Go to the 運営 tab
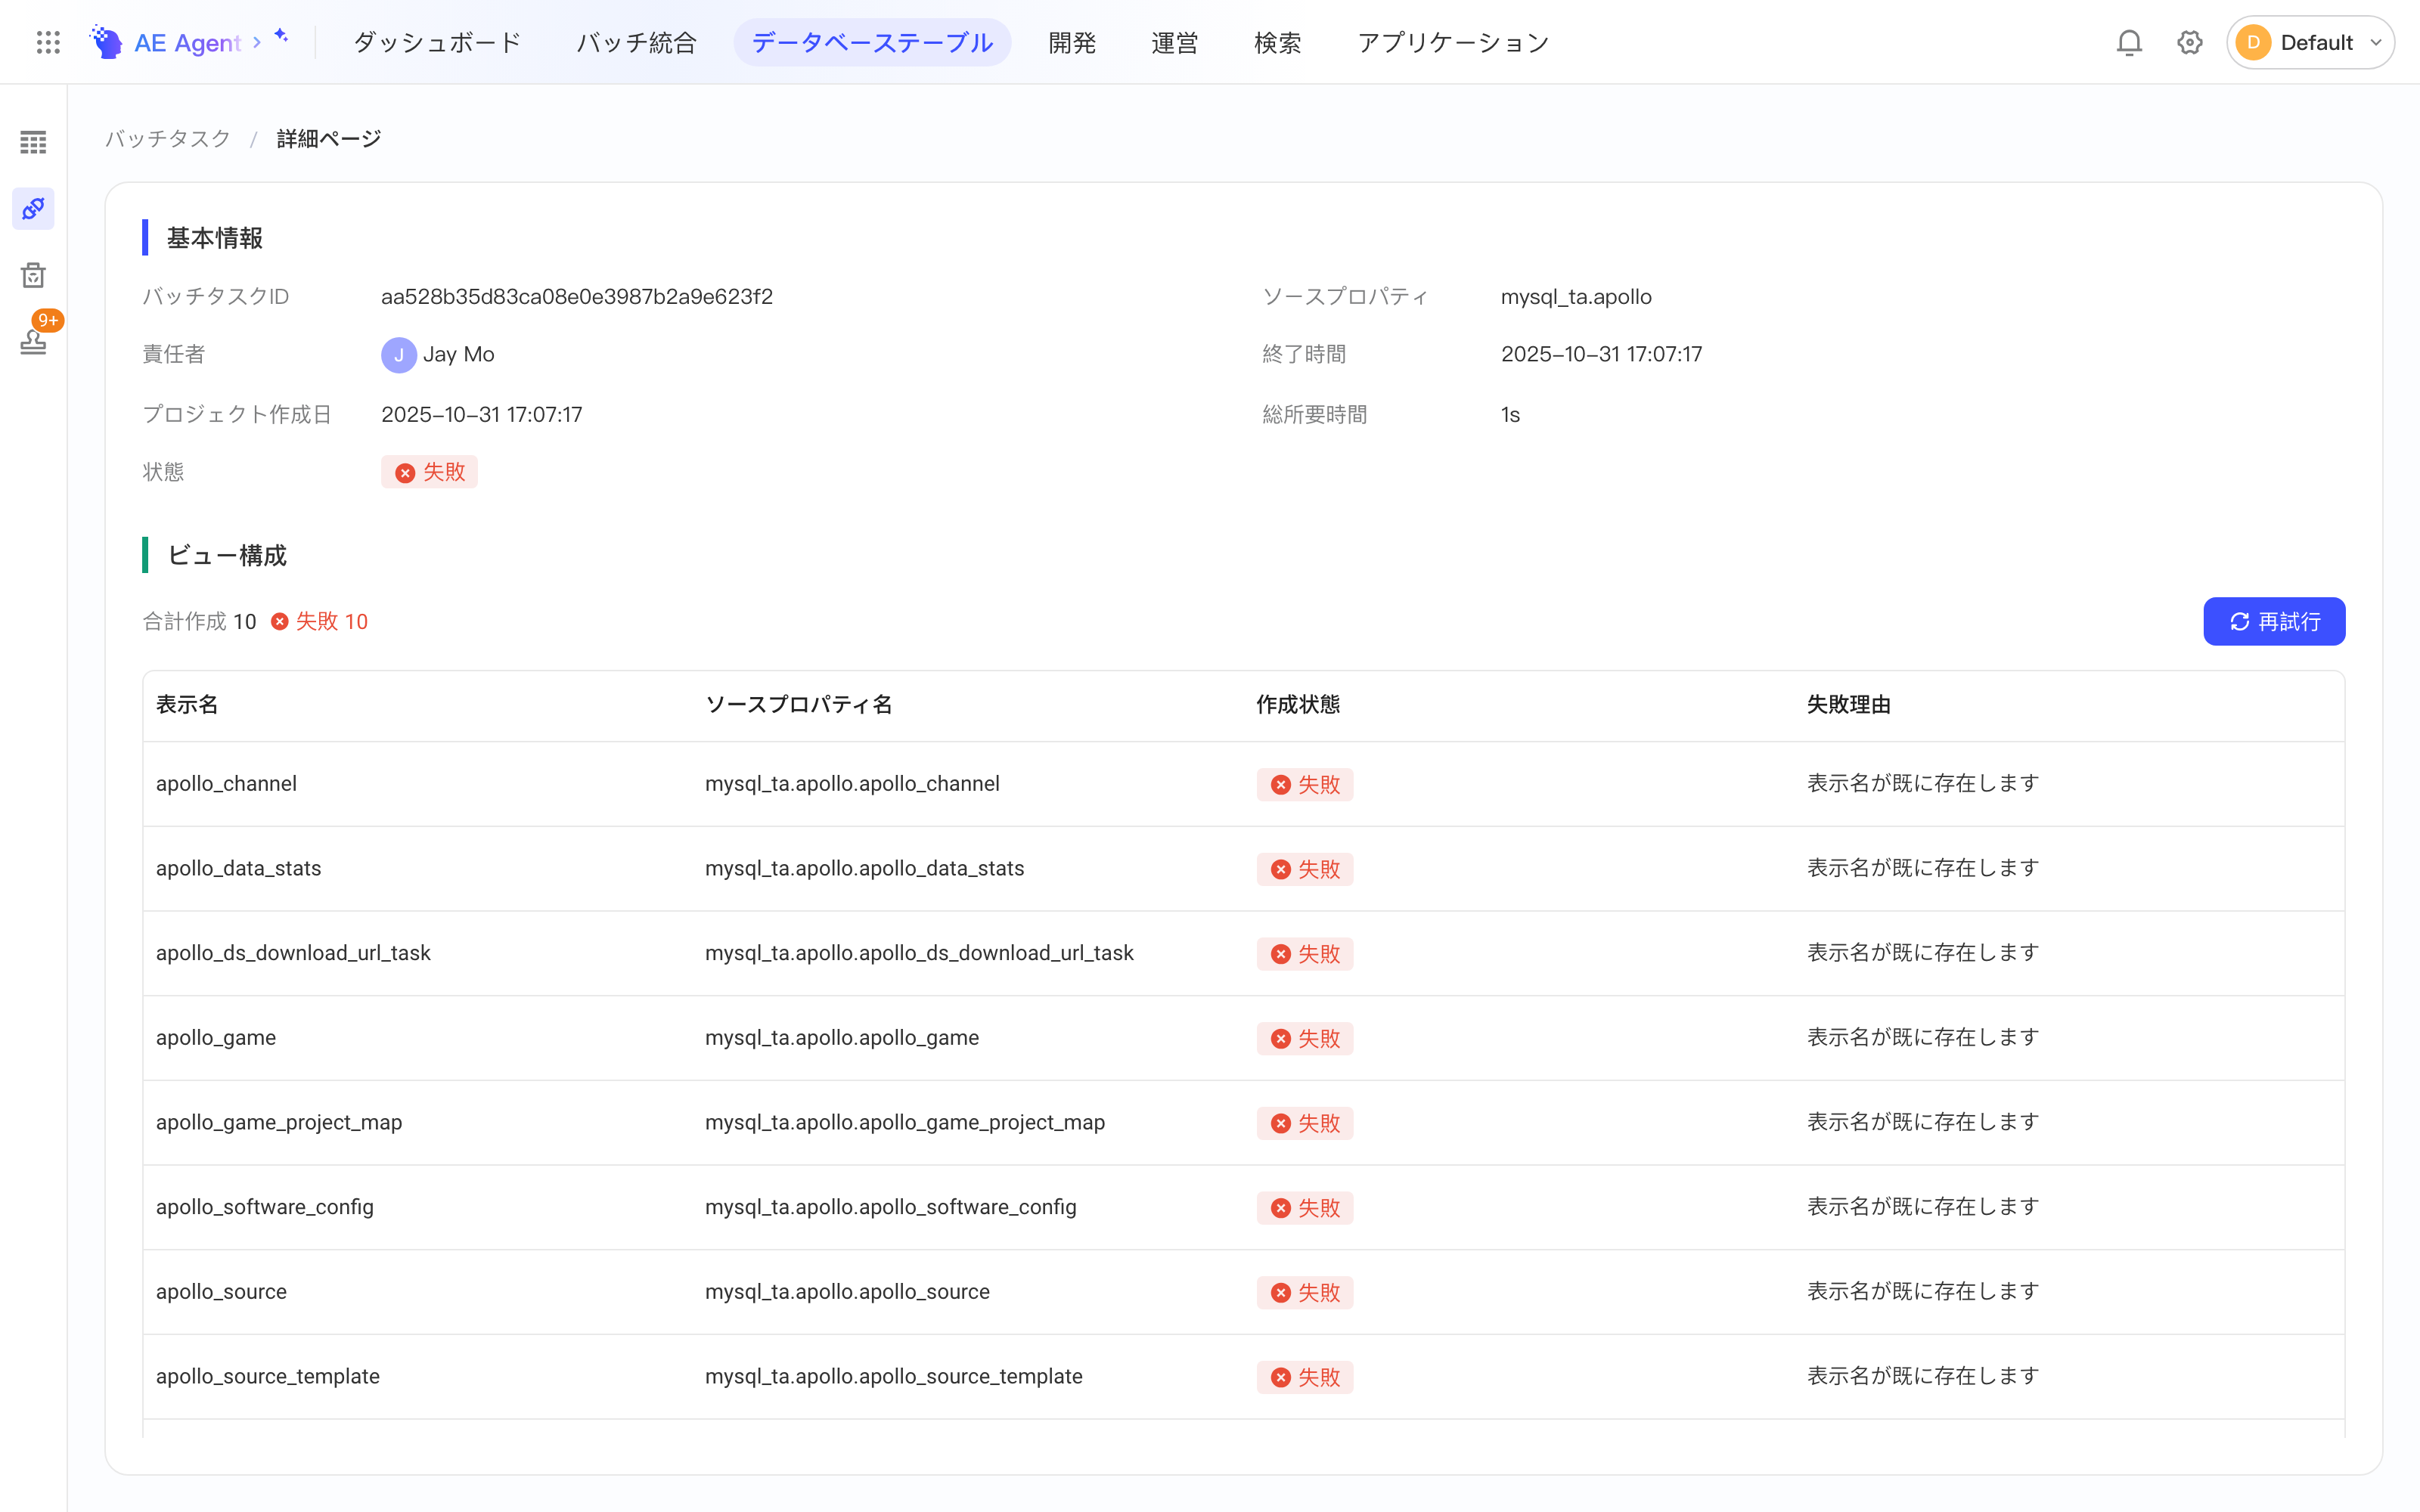Viewport: 2420px width, 1512px height. 1174,42
